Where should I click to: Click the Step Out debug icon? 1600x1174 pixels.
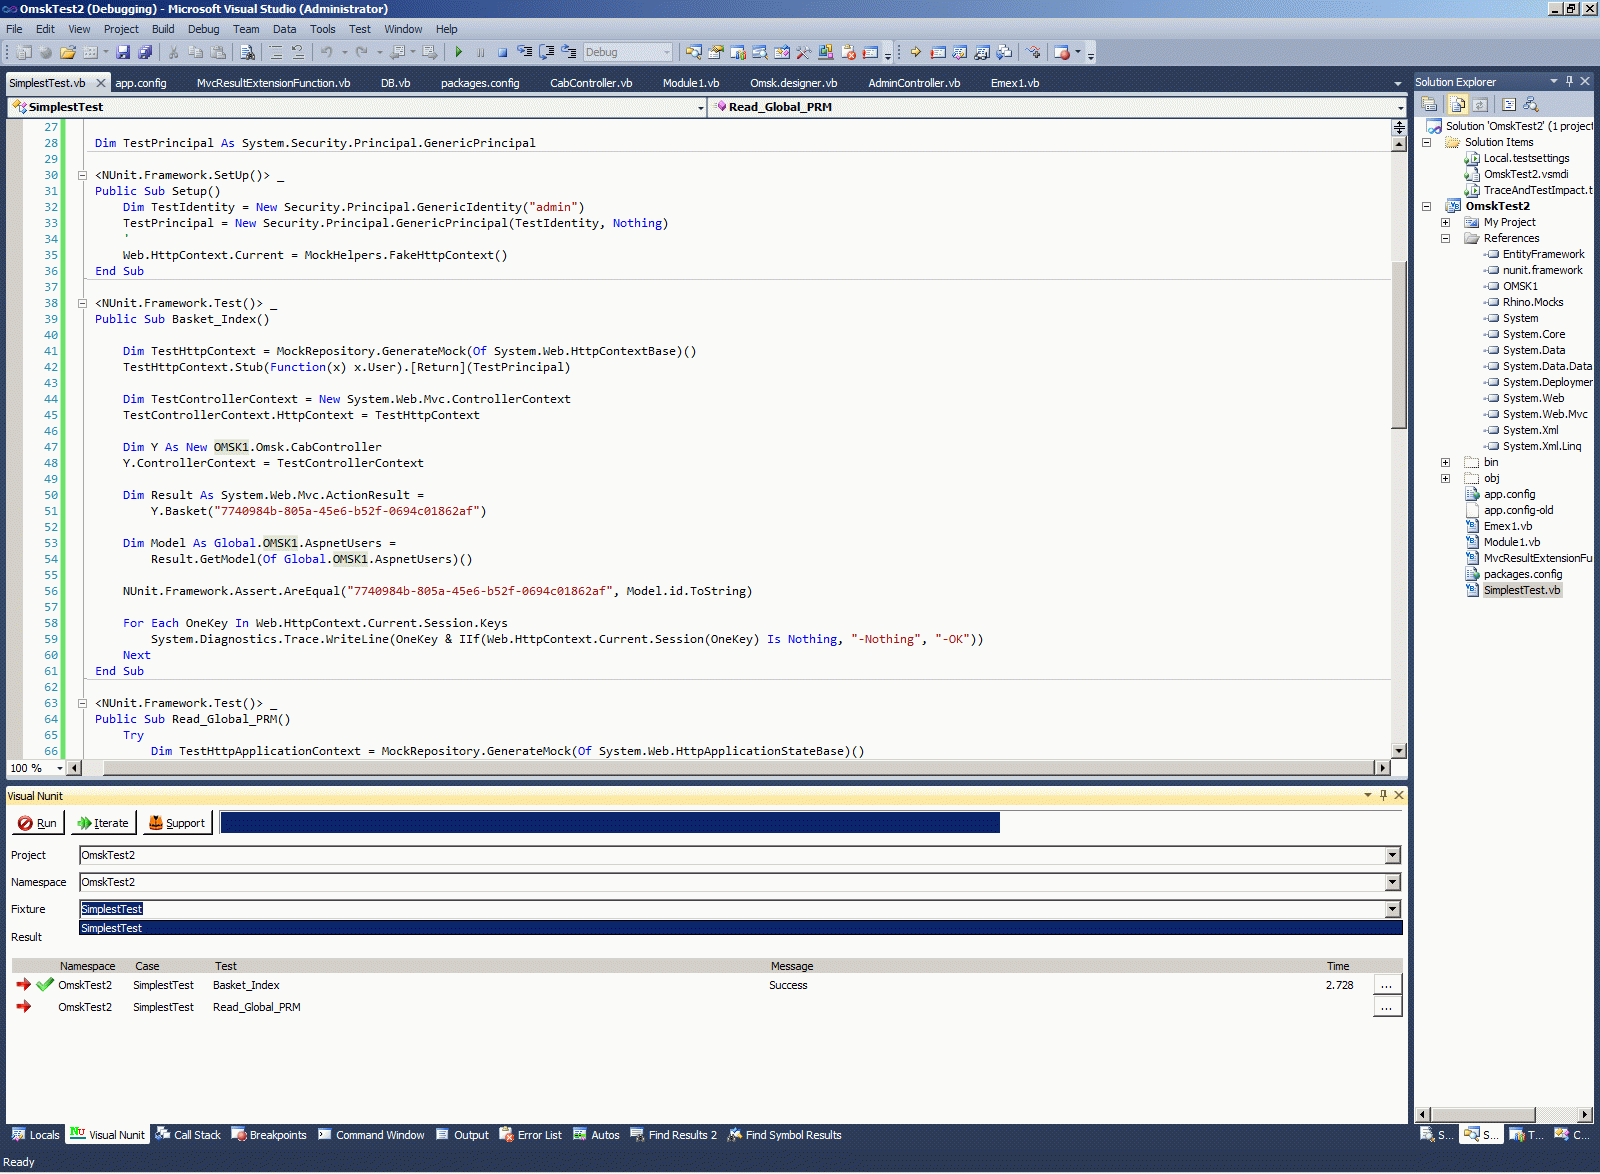tap(569, 52)
